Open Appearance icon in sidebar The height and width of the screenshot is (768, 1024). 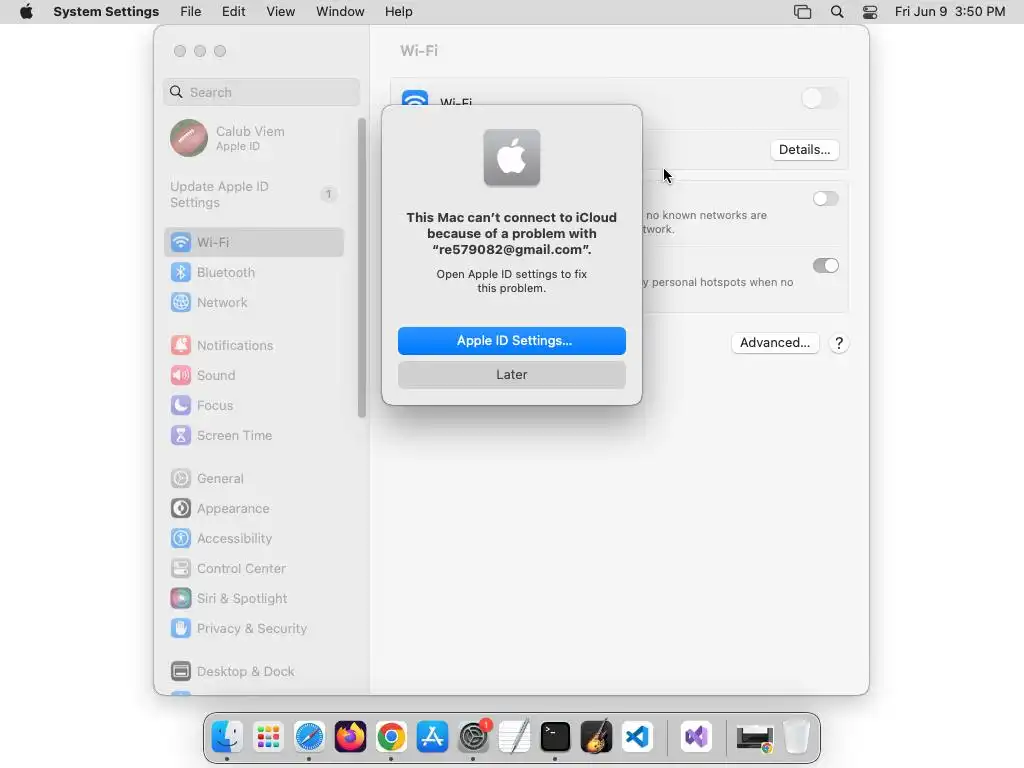tap(181, 509)
